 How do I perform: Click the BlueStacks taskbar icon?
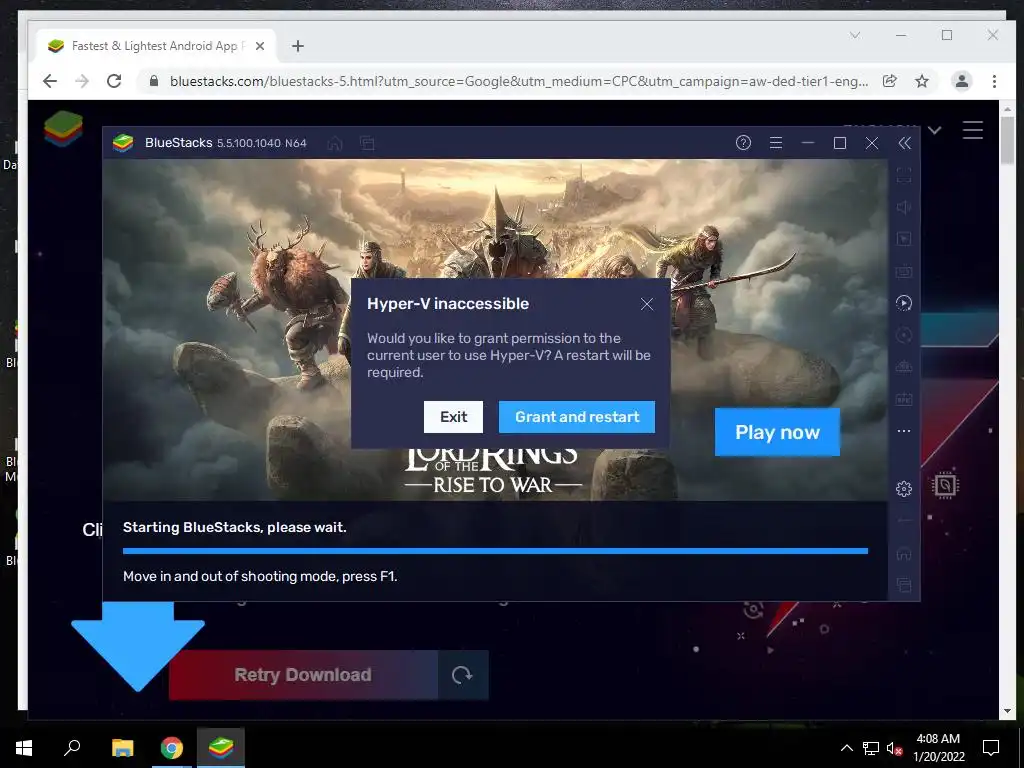coord(221,748)
